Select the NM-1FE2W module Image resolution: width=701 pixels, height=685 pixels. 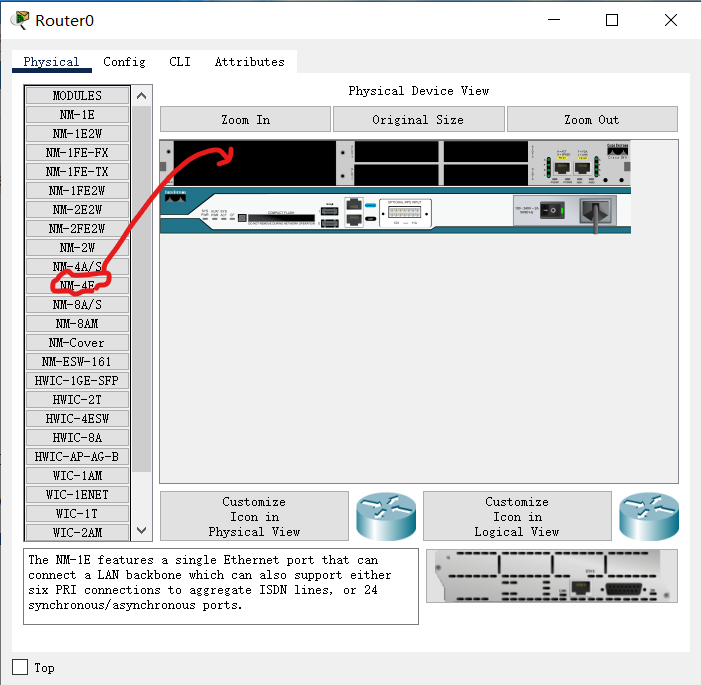tap(77, 191)
